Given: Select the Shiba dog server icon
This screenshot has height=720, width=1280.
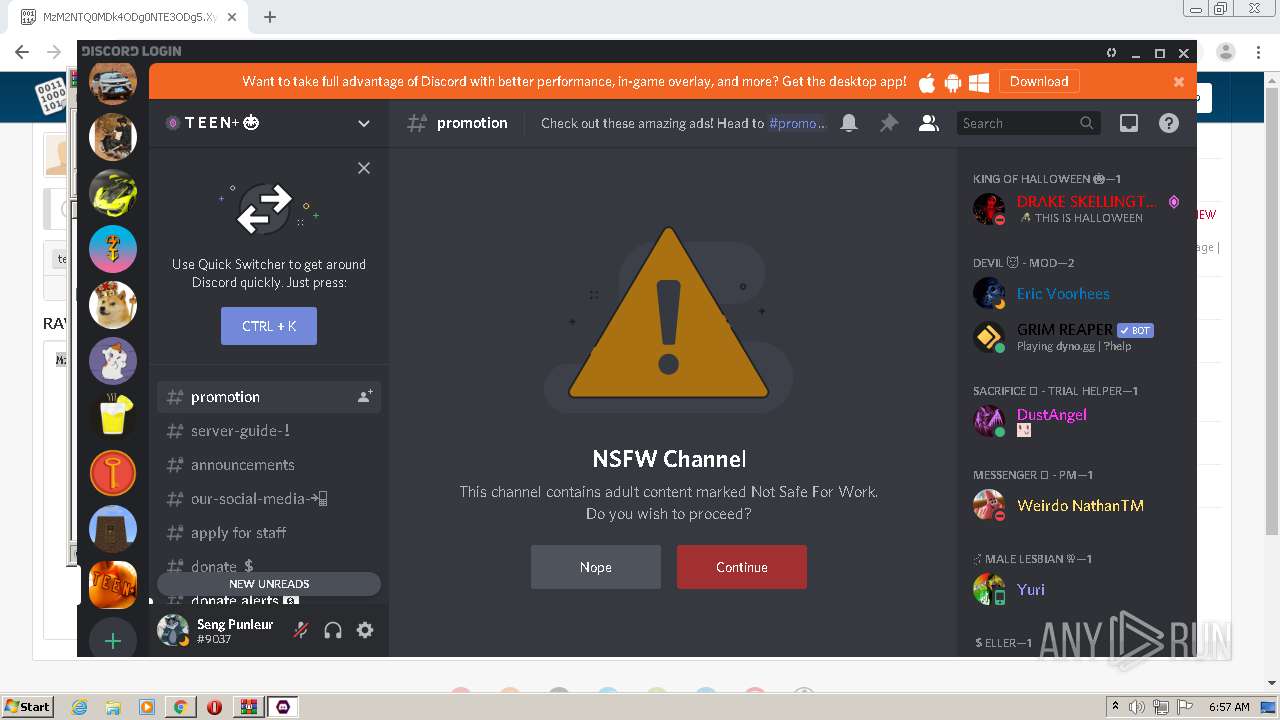Looking at the screenshot, I should [113, 305].
